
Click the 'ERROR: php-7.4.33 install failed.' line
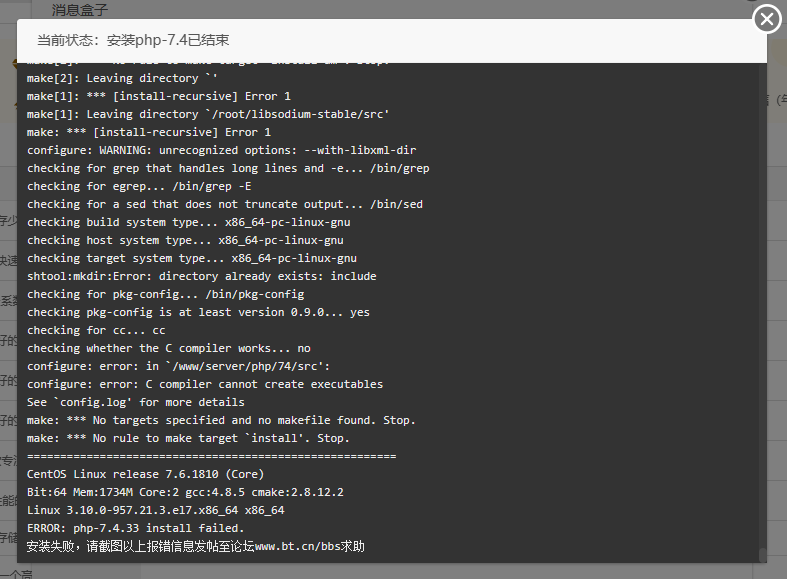pyautogui.click(x=136, y=528)
